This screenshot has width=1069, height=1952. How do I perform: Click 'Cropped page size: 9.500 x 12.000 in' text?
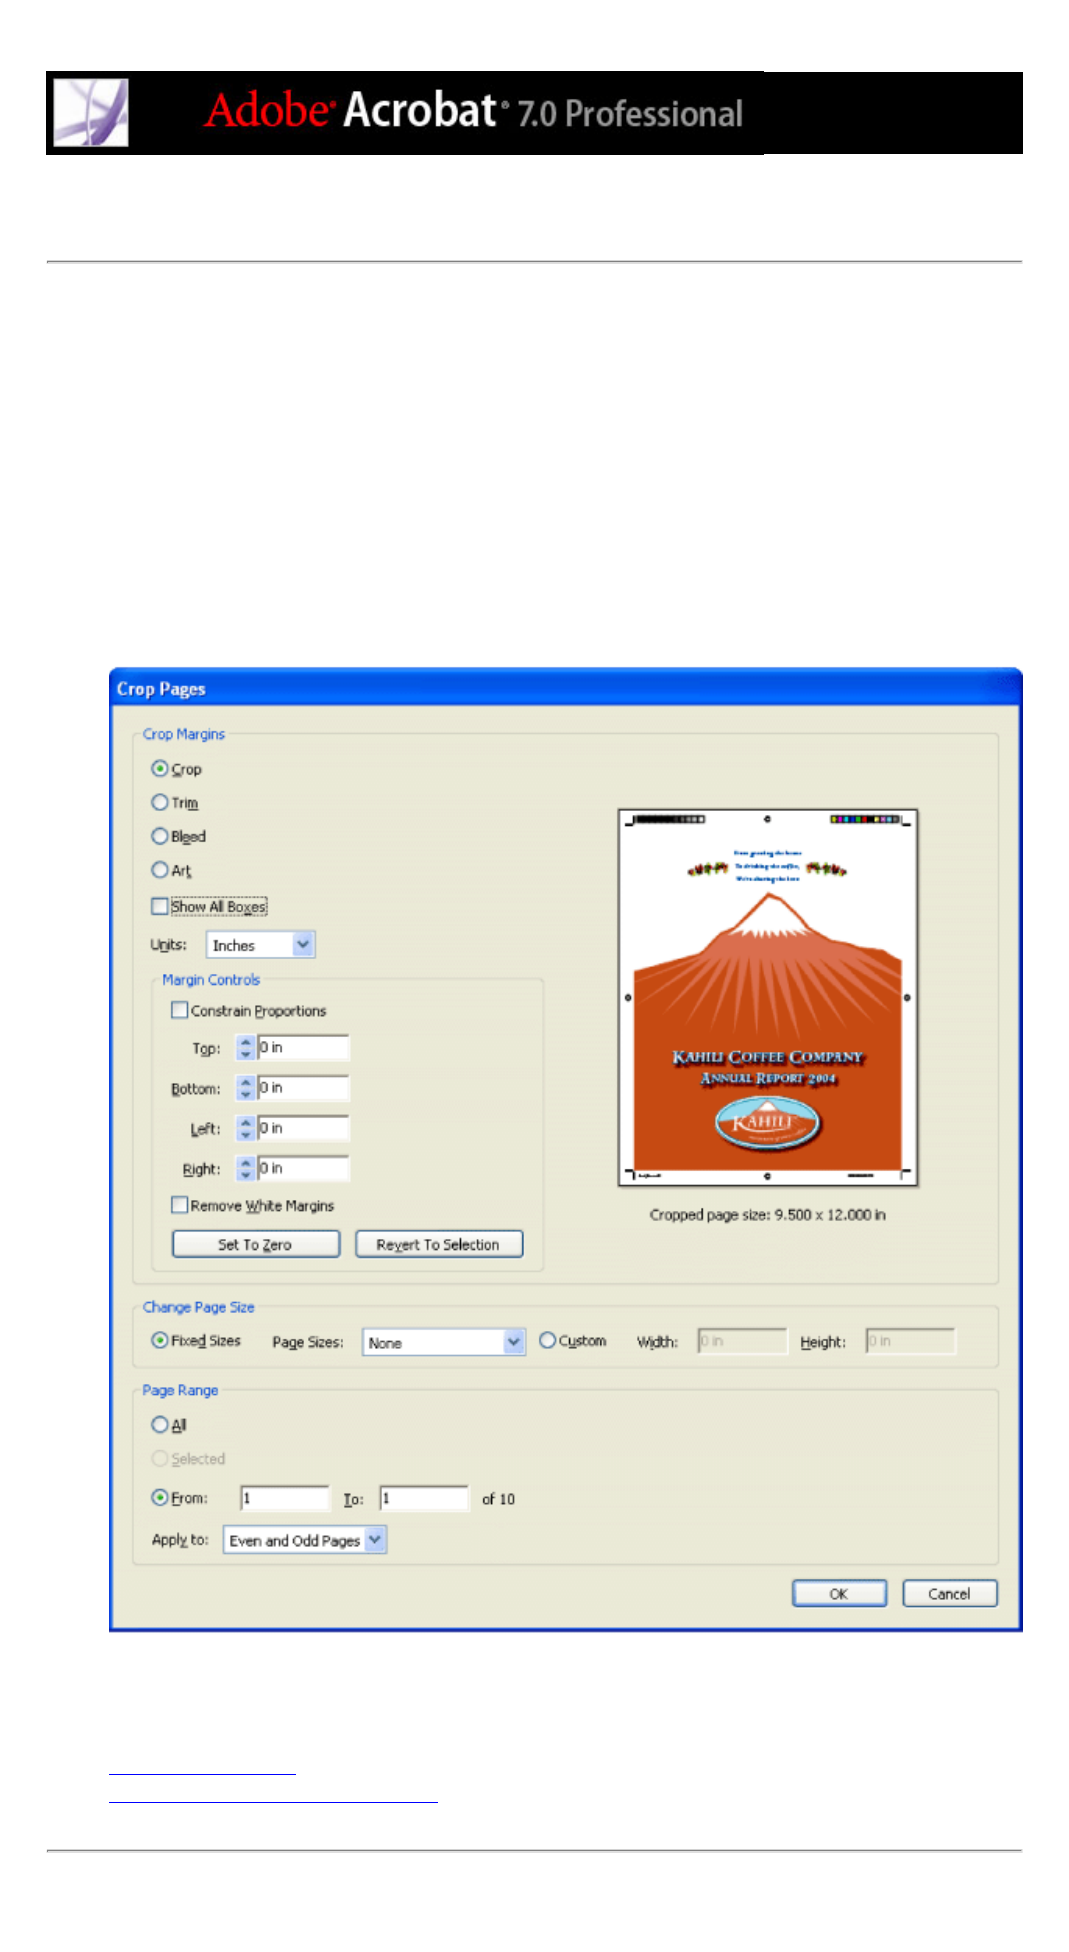point(768,1214)
